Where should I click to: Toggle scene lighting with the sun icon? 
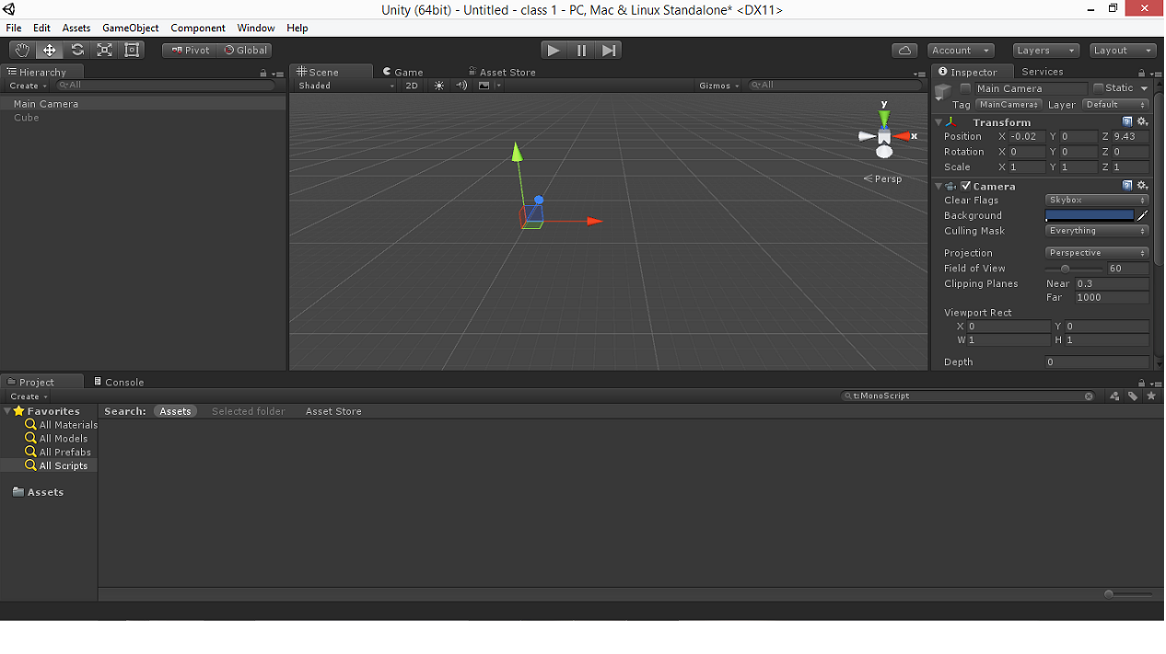[x=437, y=85]
